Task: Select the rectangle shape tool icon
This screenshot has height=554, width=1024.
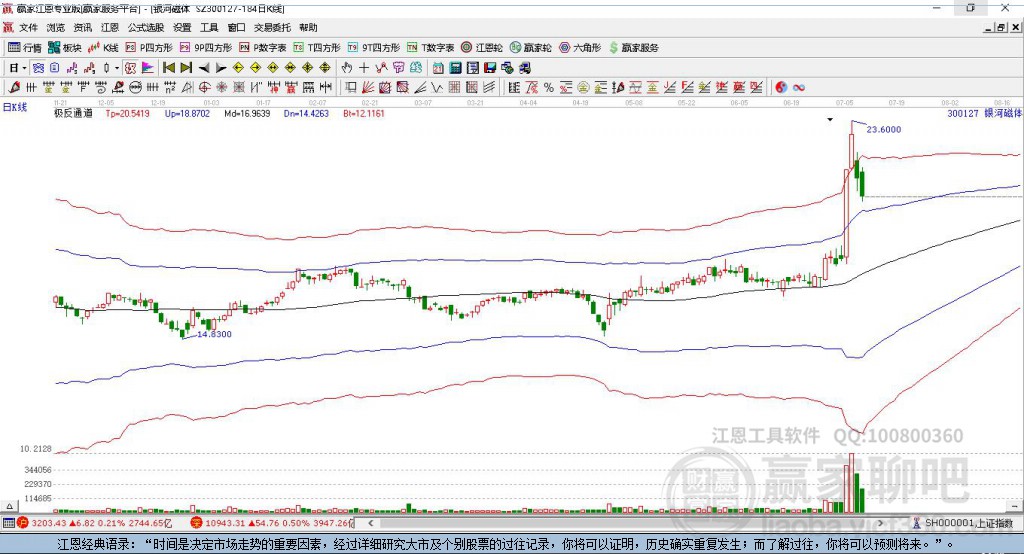Action: [350, 87]
